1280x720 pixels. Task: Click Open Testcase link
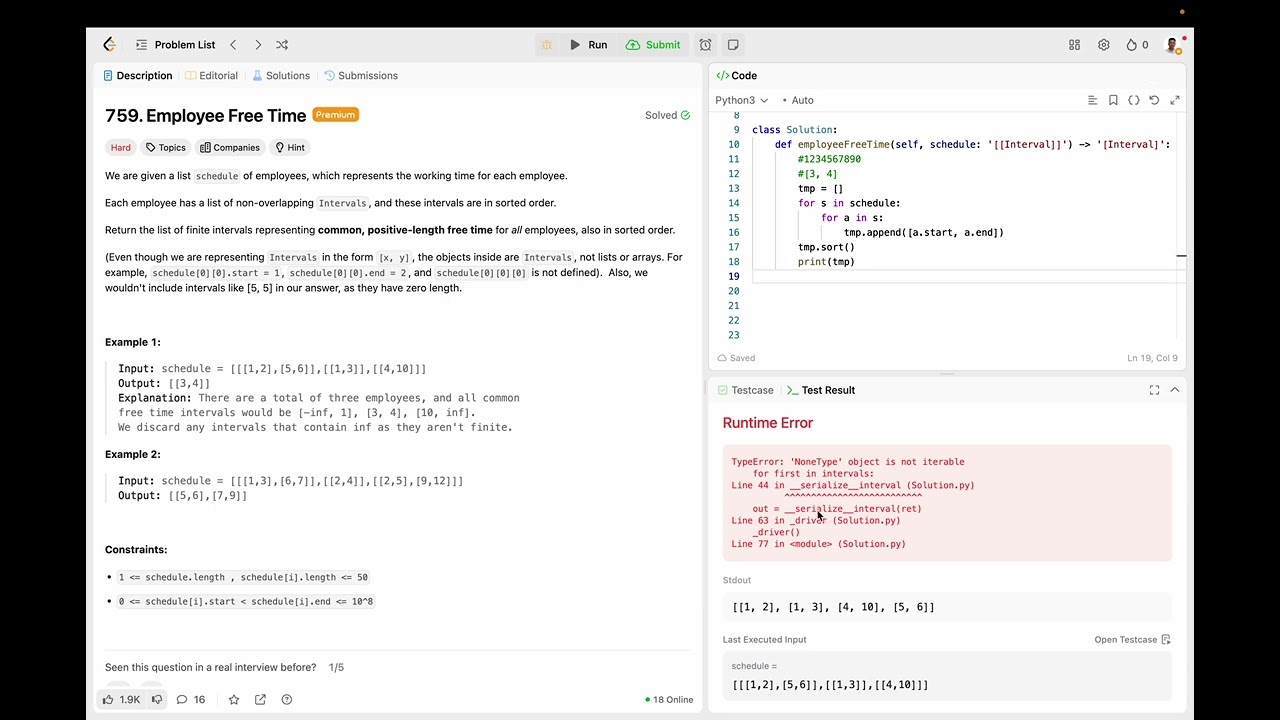1132,640
